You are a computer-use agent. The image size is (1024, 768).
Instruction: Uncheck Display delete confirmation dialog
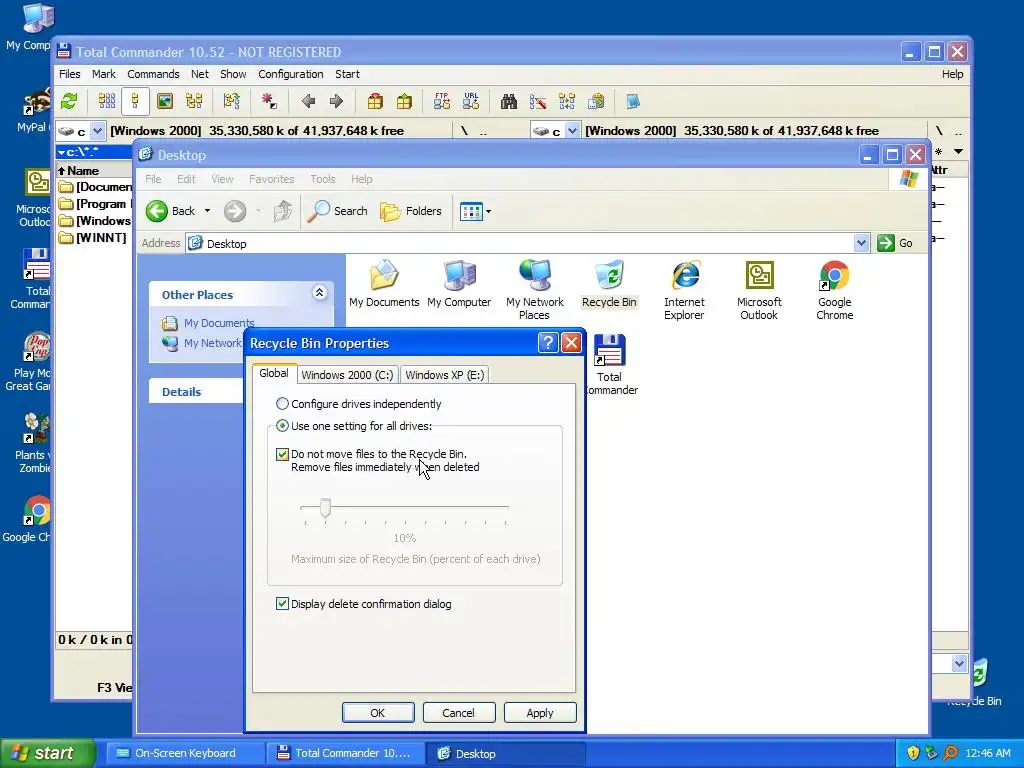point(282,604)
